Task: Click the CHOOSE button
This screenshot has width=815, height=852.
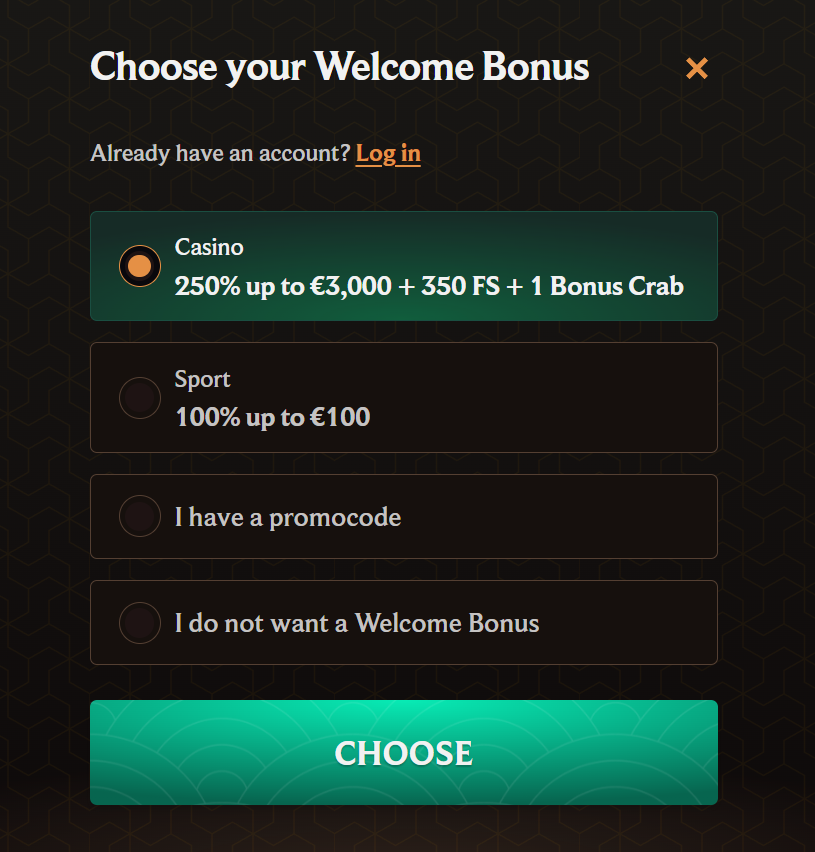Action: (404, 753)
